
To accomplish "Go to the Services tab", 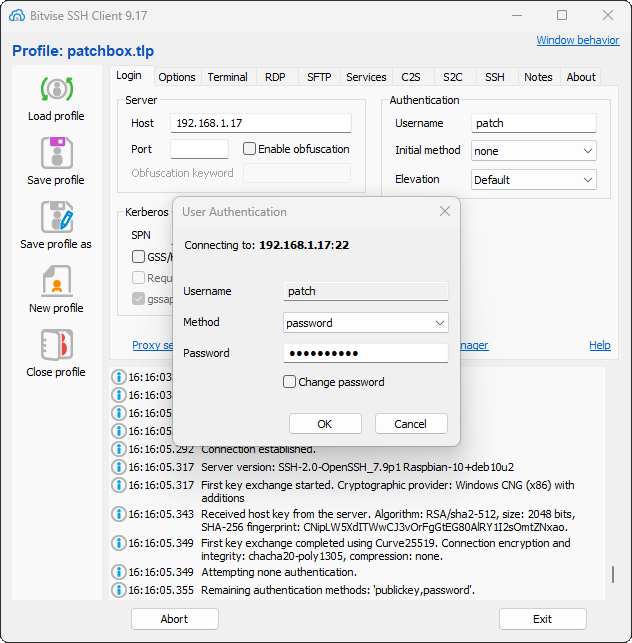I will 366,77.
